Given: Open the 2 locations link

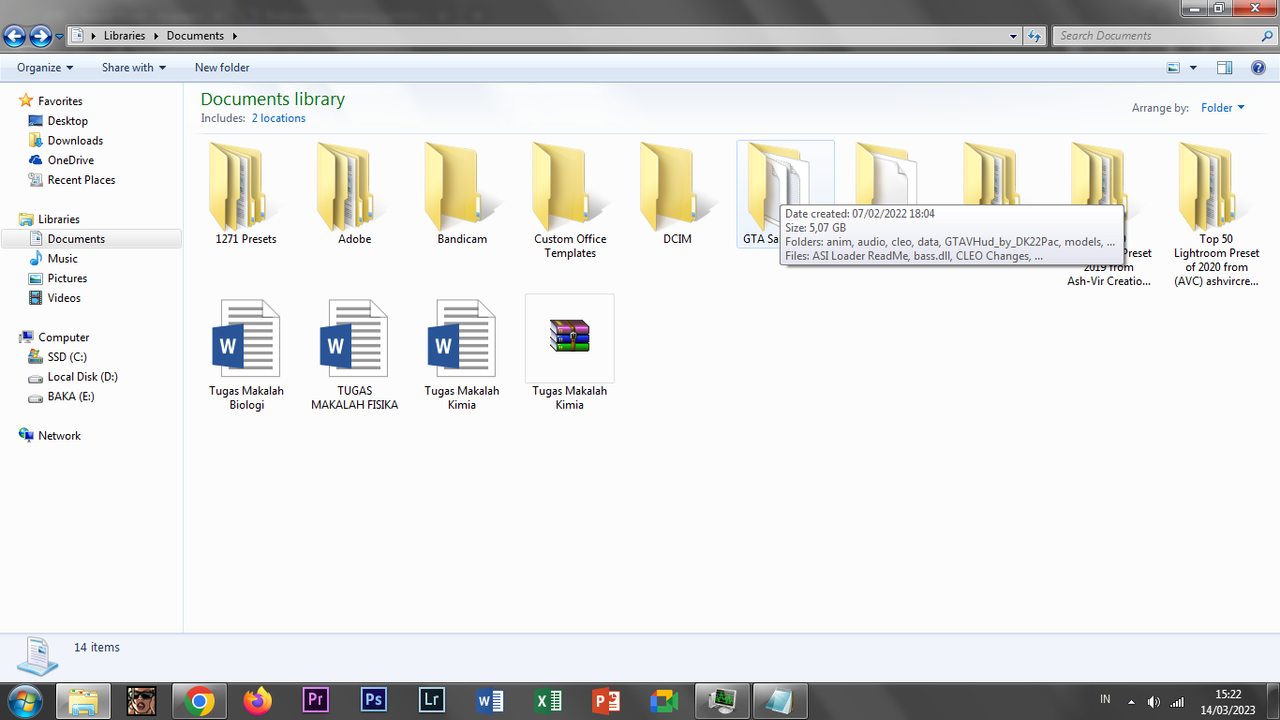Looking at the screenshot, I should tap(278, 118).
